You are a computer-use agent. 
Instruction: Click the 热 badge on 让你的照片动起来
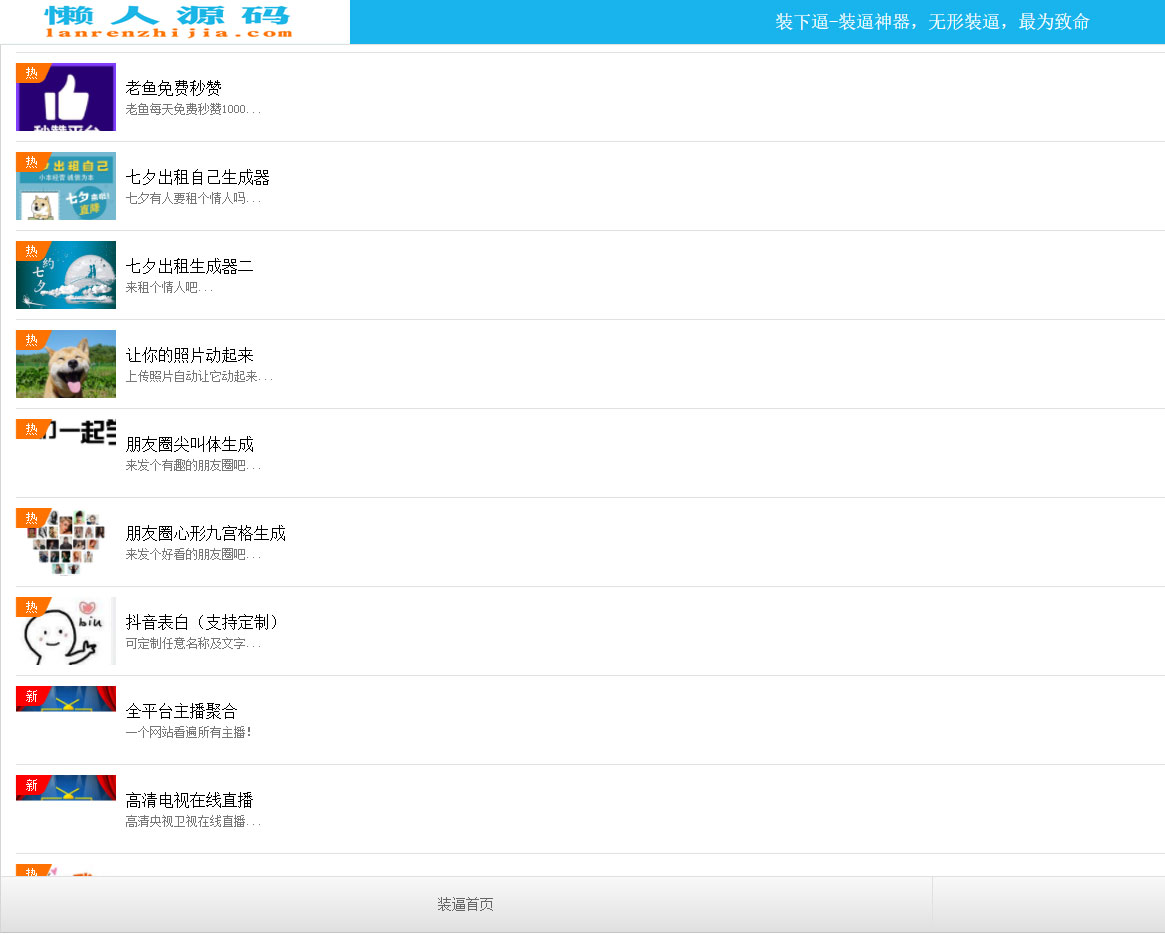[29, 337]
